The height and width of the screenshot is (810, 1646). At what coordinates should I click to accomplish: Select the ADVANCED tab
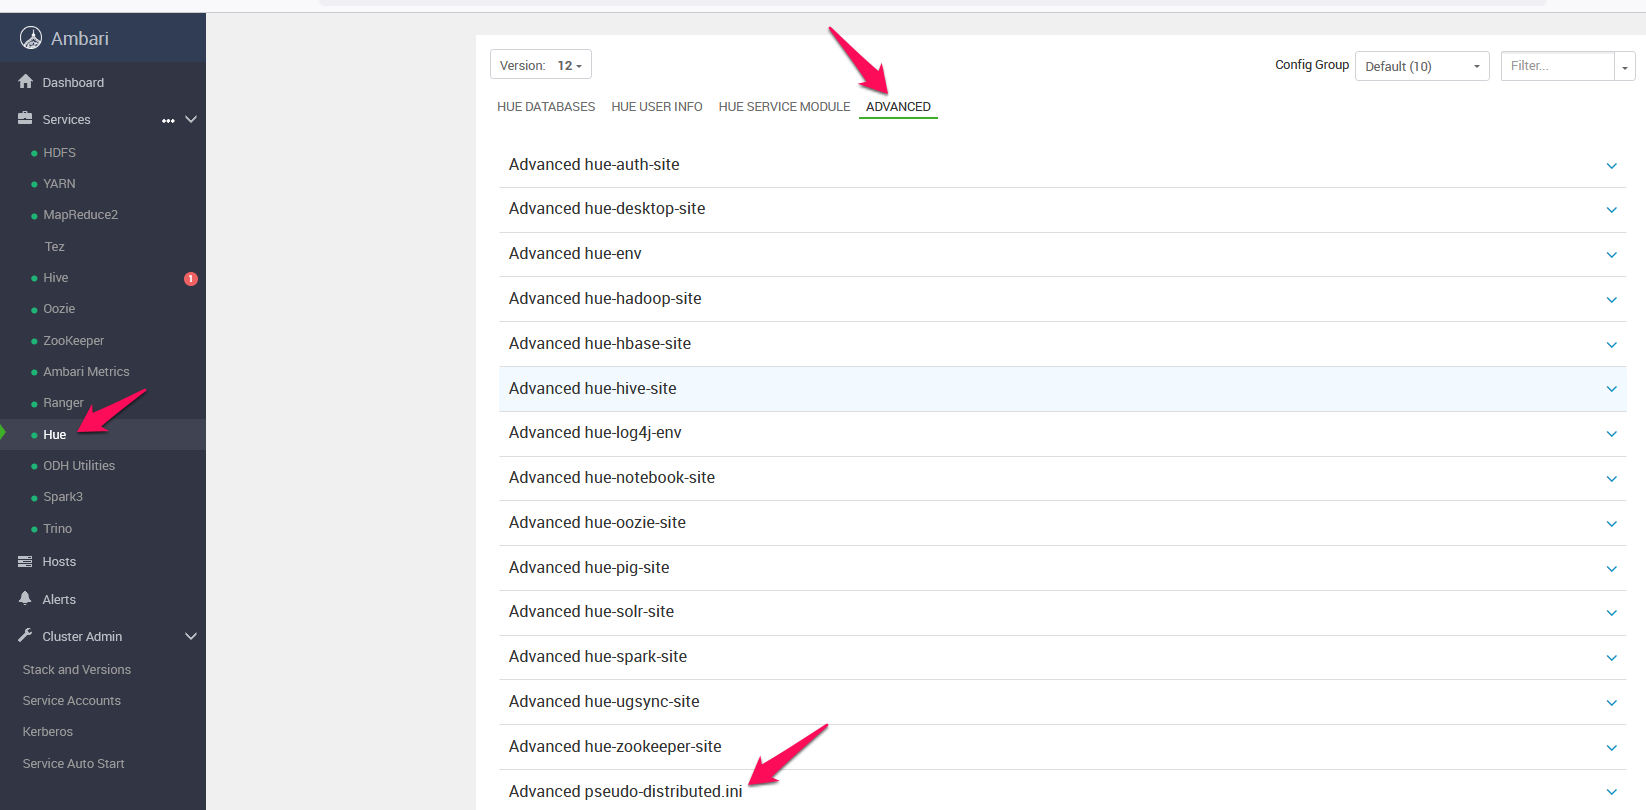click(x=898, y=107)
